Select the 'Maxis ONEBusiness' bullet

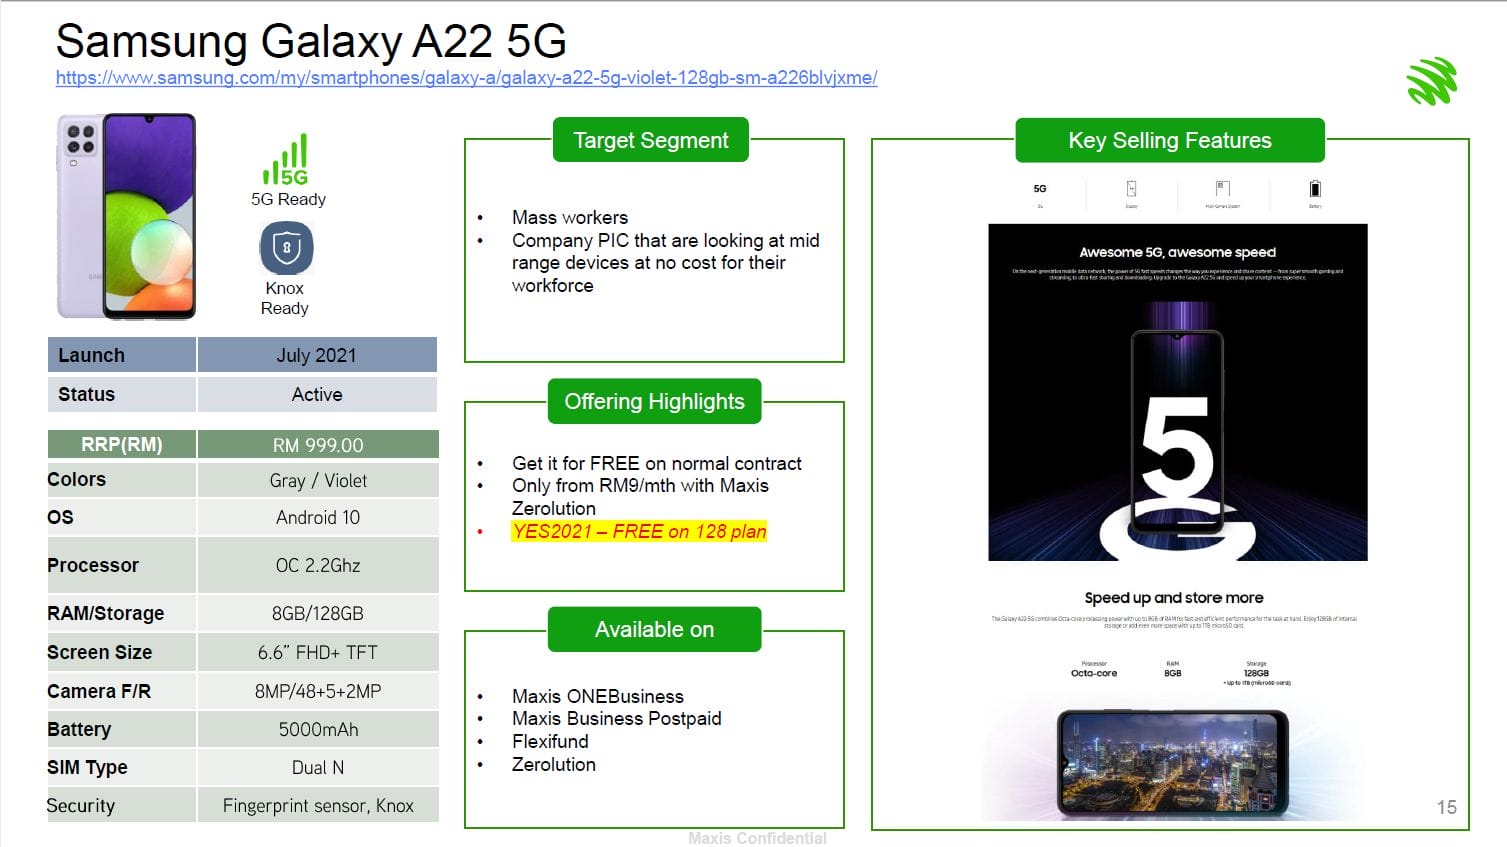click(x=598, y=696)
